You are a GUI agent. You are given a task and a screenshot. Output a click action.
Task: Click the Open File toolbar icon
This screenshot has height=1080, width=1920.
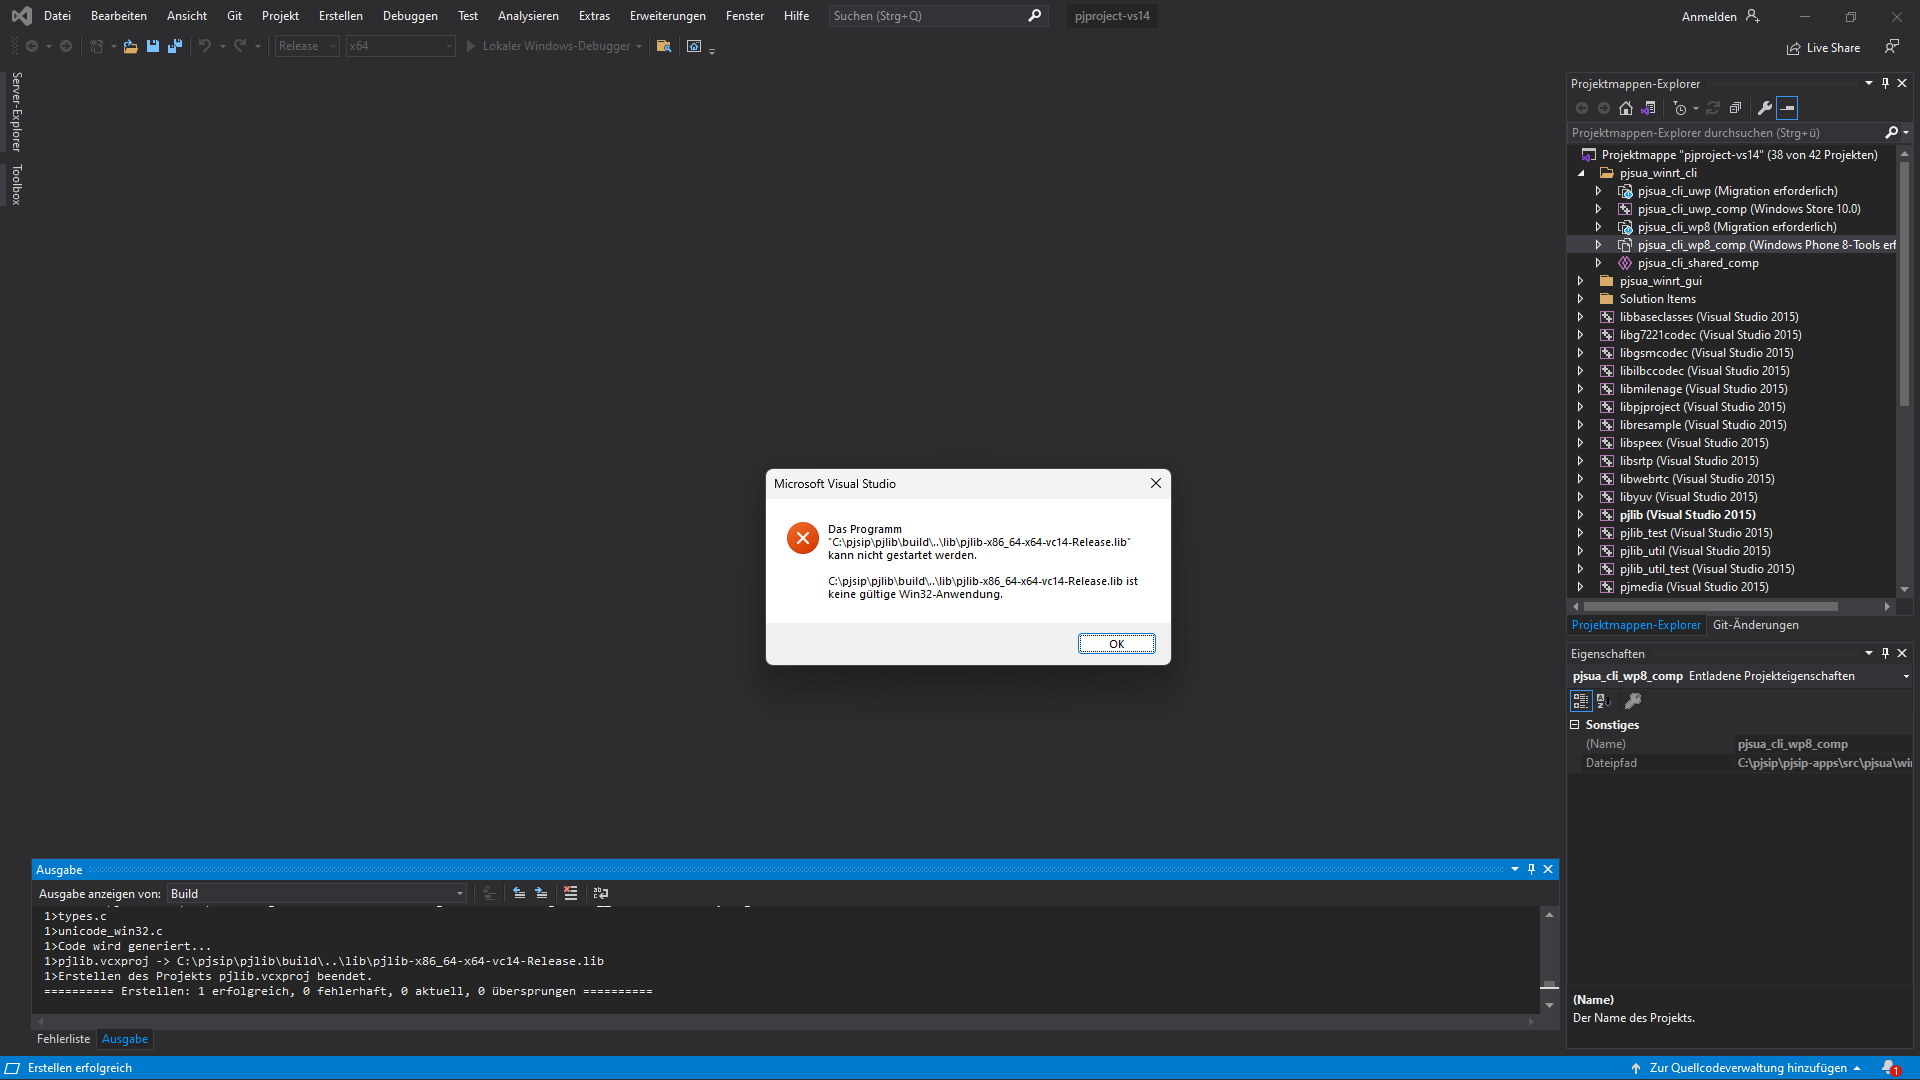pos(130,46)
